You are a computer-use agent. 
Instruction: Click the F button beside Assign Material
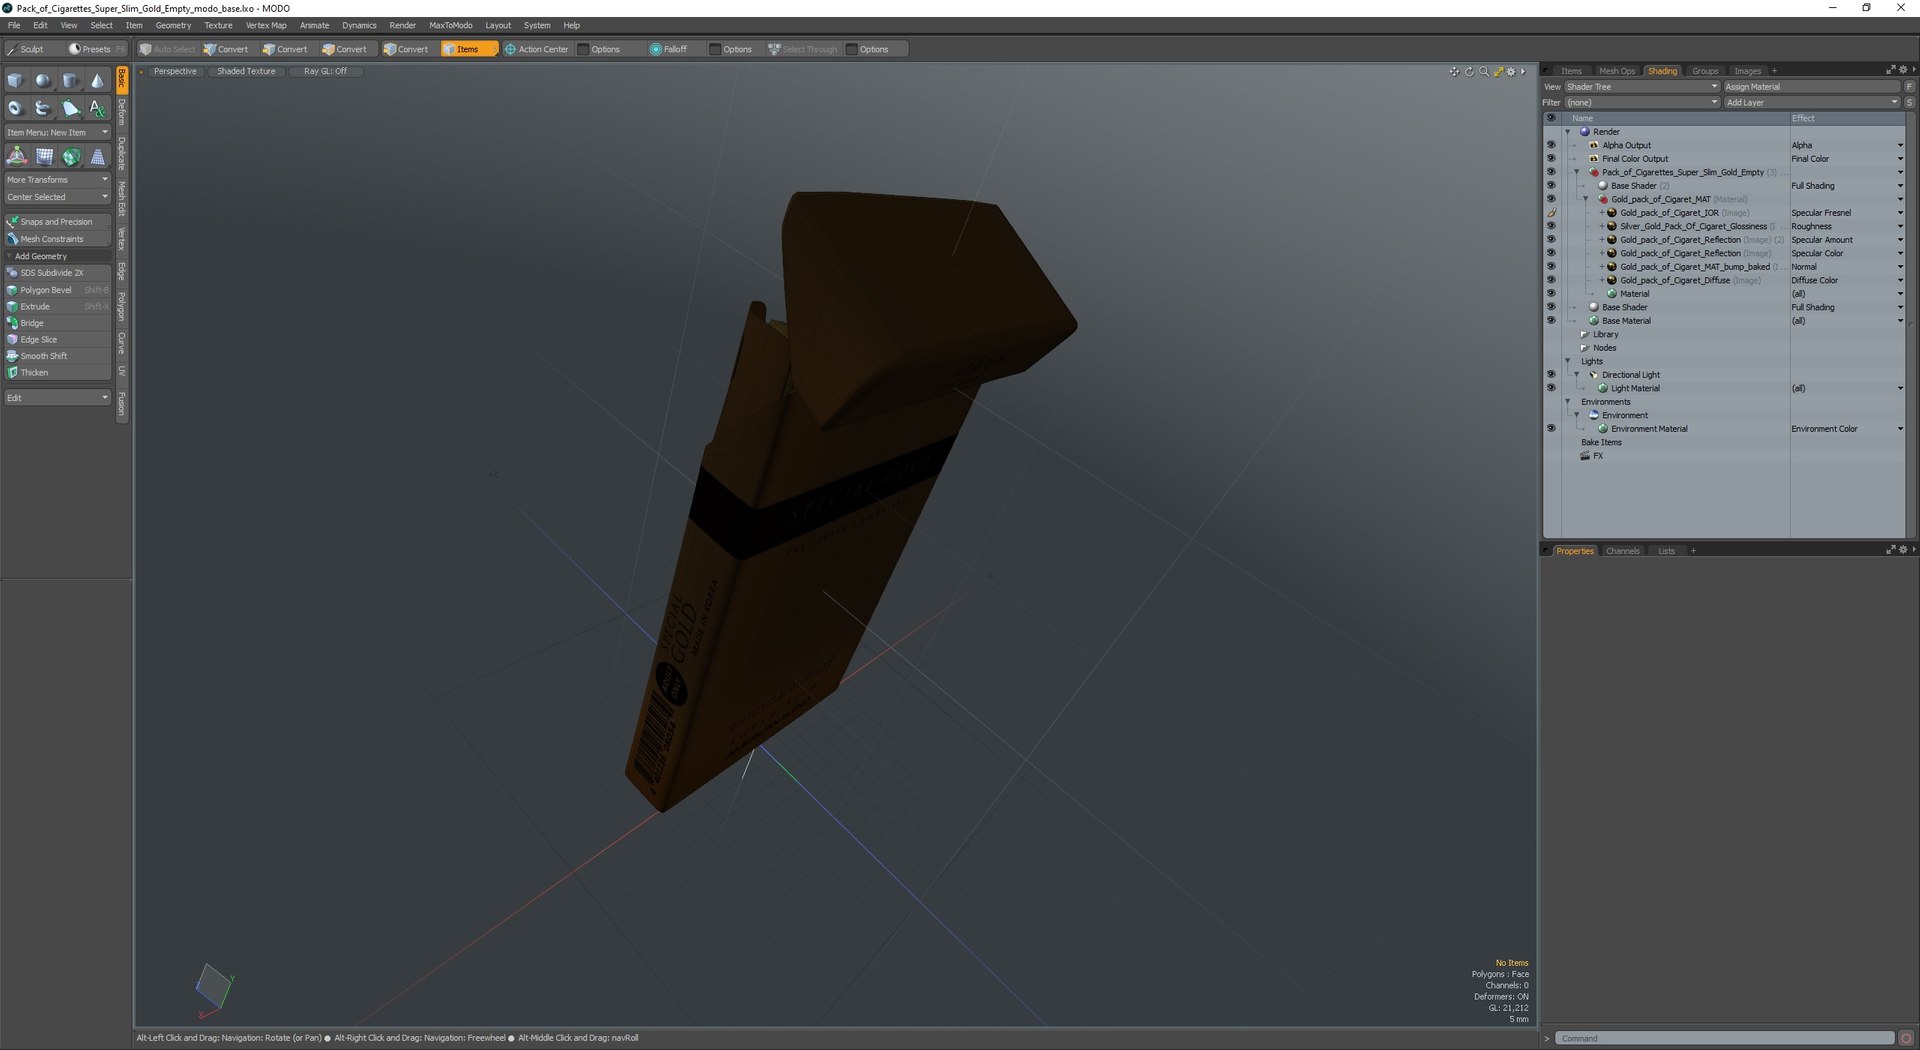1909,87
